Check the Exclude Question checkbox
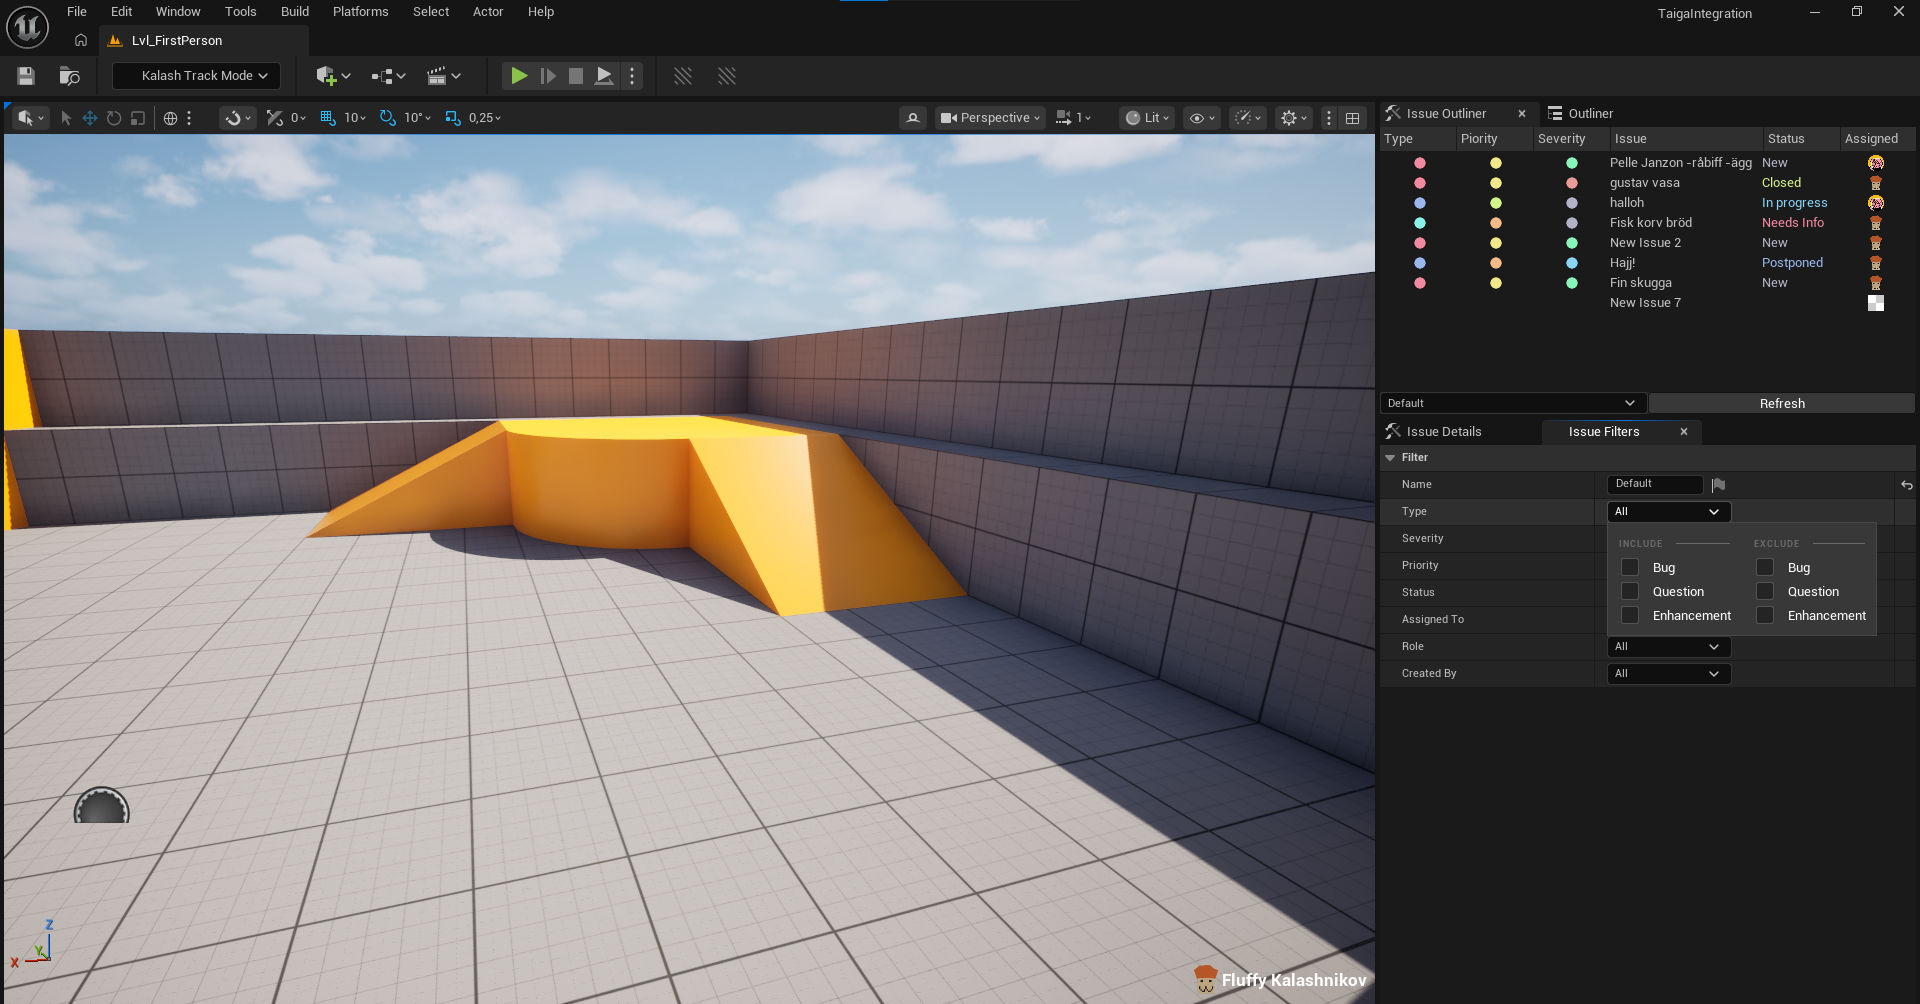 point(1765,592)
